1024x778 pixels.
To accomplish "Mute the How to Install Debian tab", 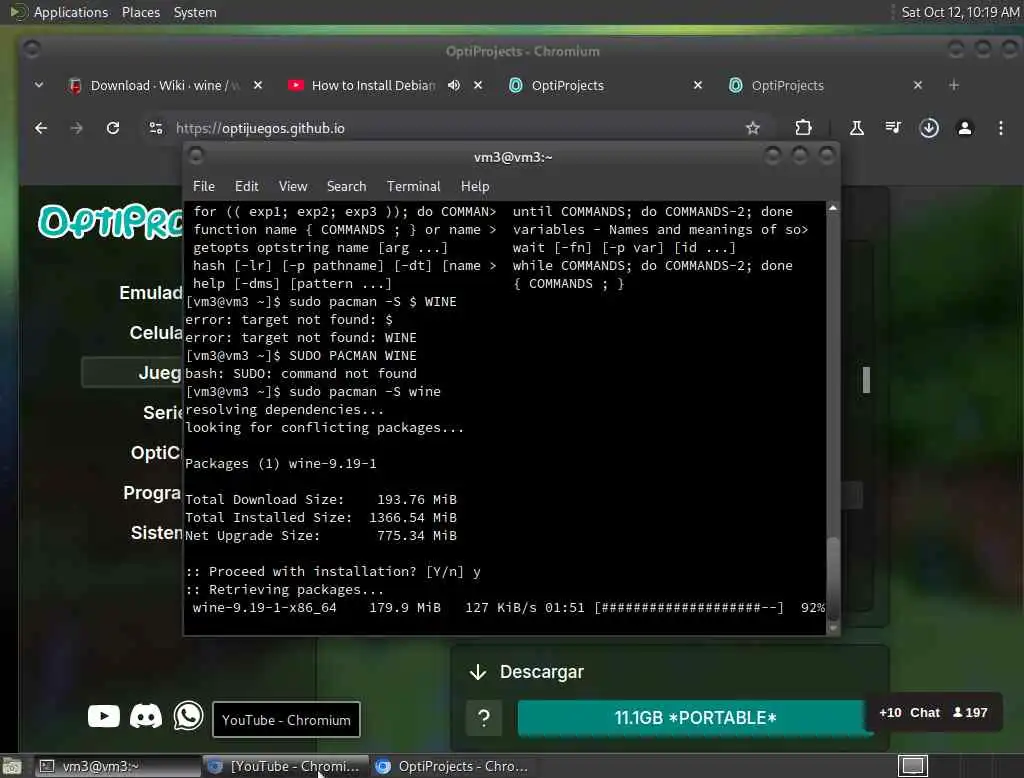I will [454, 86].
